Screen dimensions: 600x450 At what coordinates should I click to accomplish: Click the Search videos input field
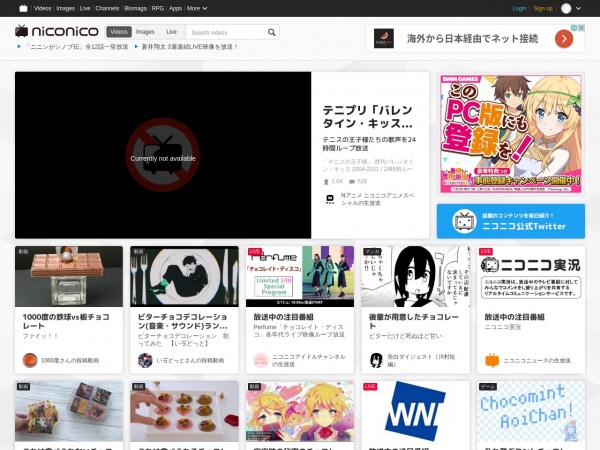click(225, 32)
